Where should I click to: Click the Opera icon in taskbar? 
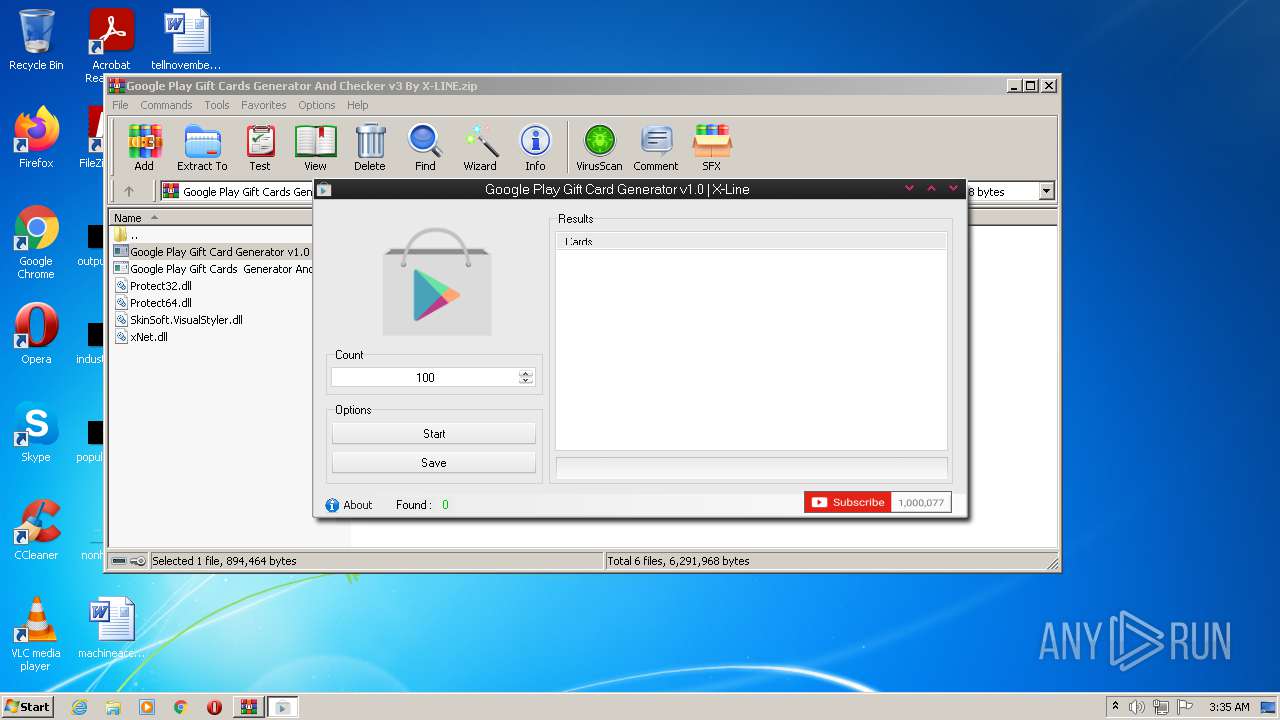(214, 707)
